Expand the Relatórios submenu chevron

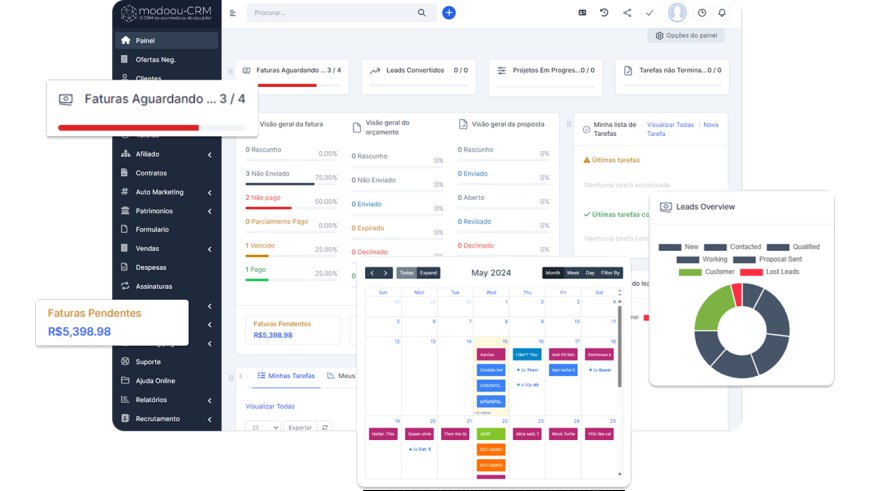click(x=210, y=400)
